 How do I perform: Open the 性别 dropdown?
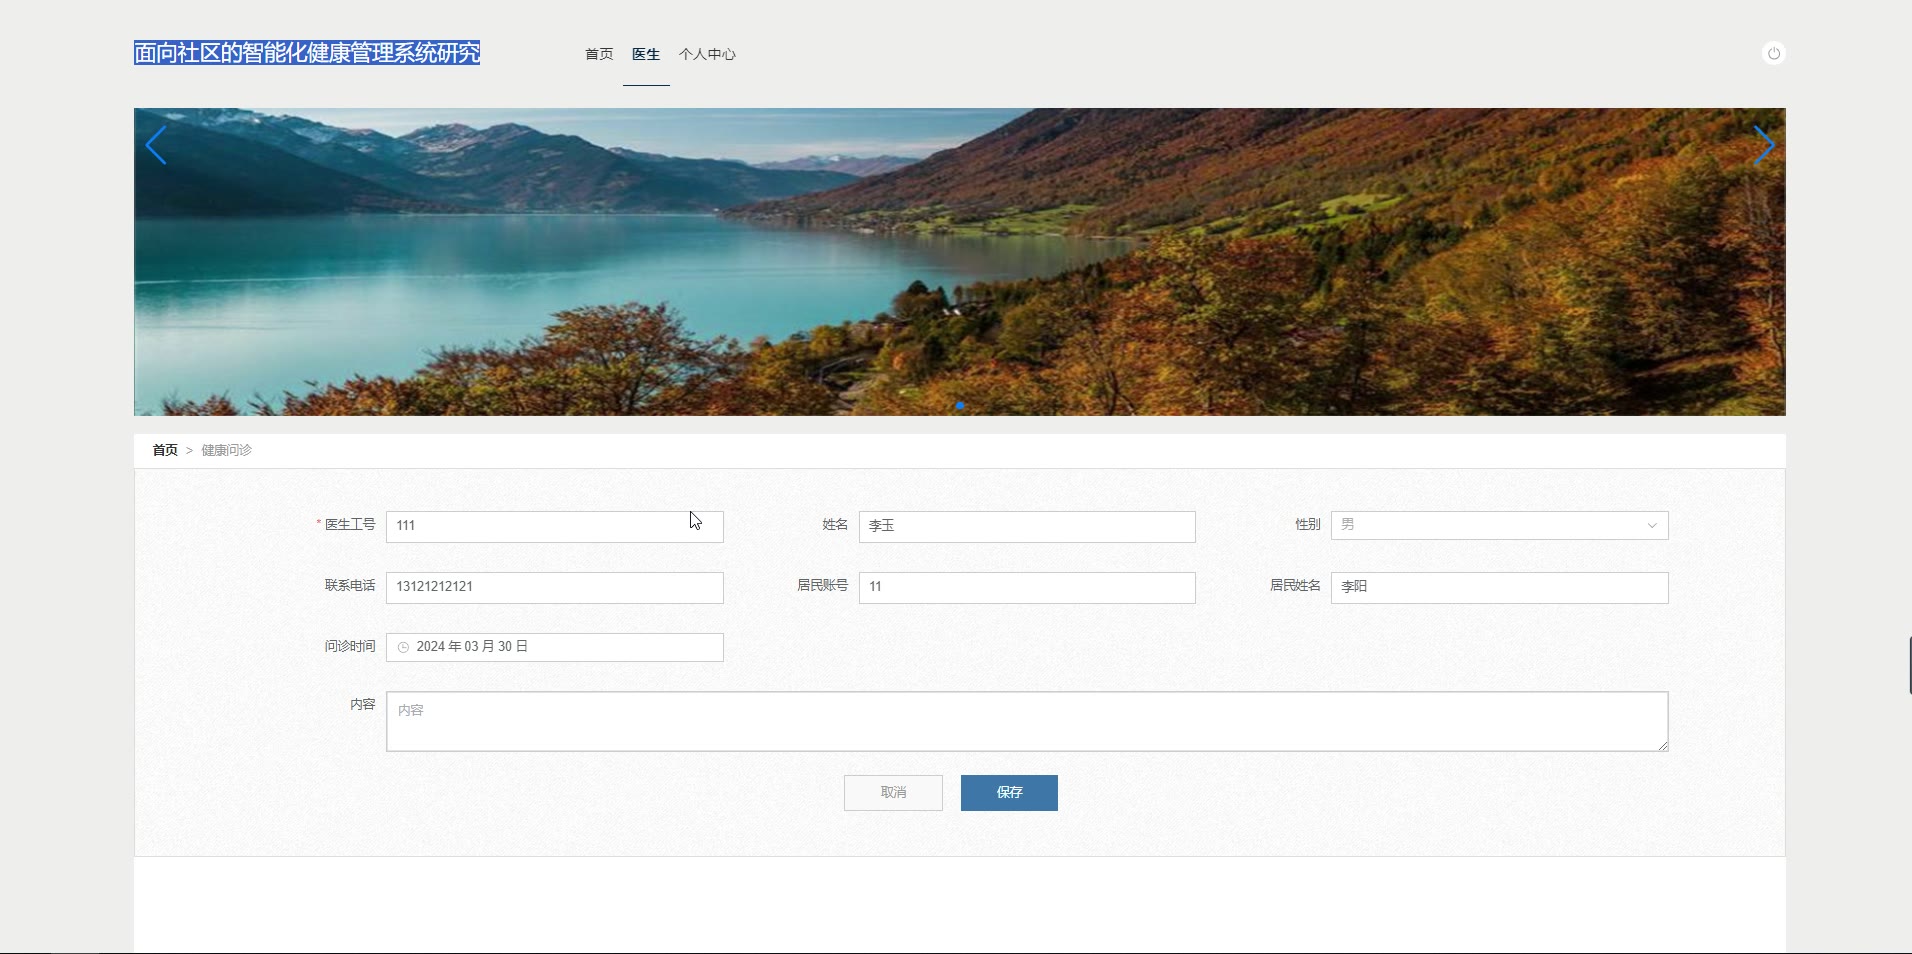(1499, 525)
